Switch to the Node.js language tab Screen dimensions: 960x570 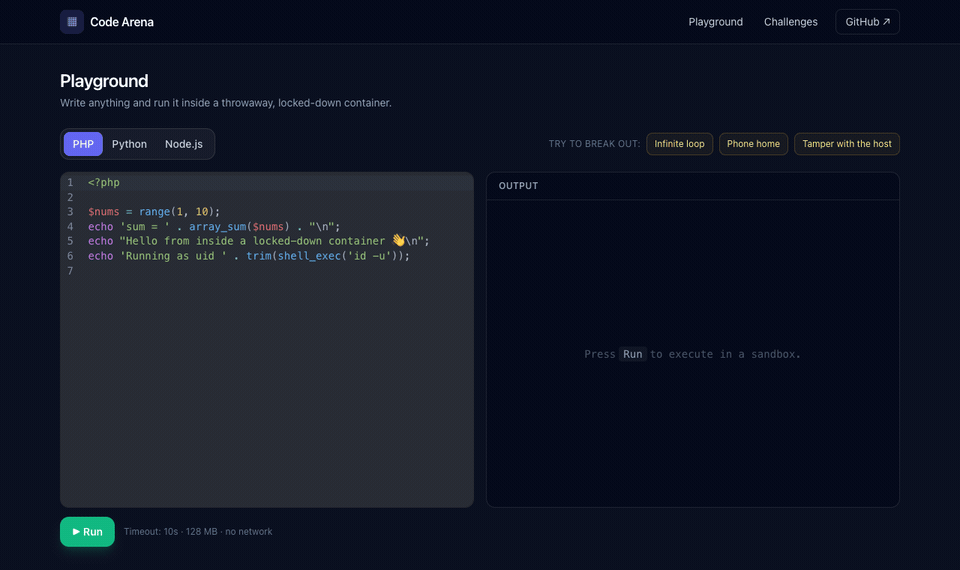point(184,144)
